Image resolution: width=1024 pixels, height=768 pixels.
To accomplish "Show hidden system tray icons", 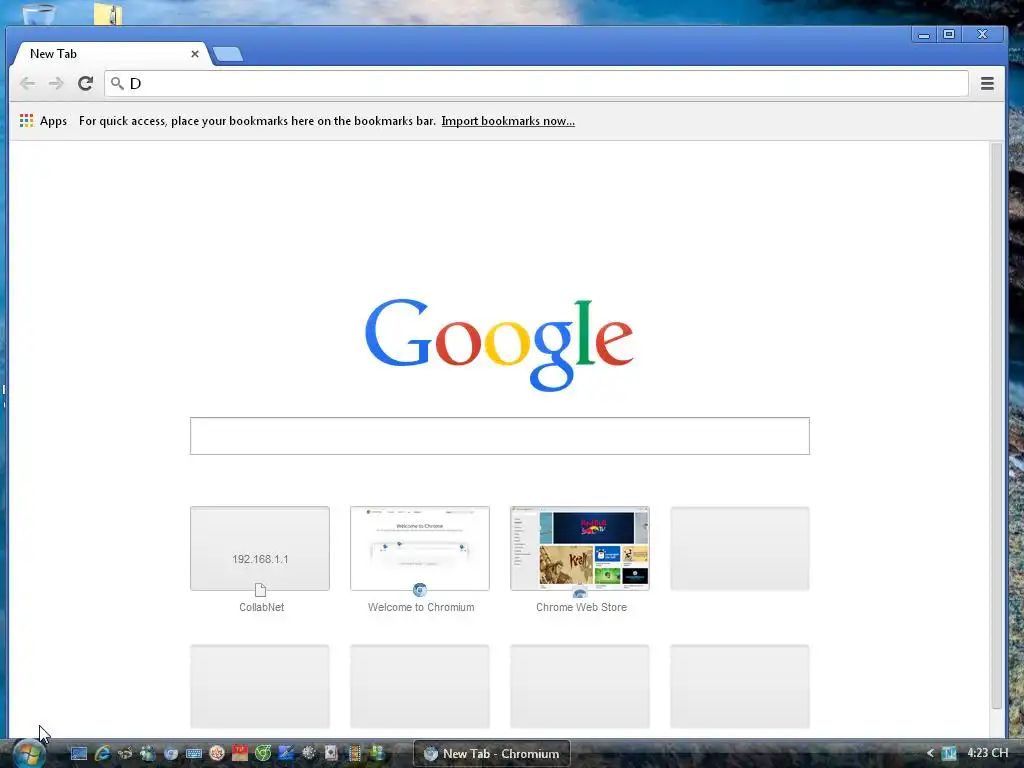I will pyautogui.click(x=931, y=753).
